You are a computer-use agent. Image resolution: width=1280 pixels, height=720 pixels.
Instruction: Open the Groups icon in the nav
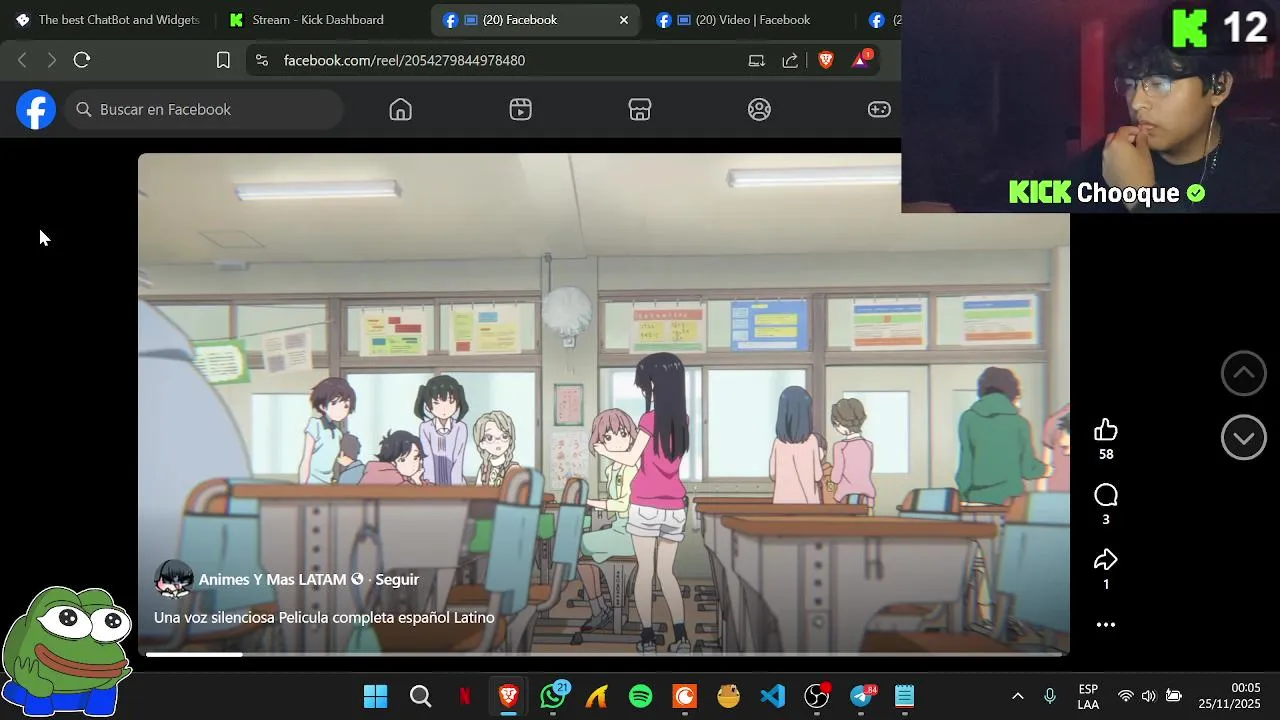[760, 110]
